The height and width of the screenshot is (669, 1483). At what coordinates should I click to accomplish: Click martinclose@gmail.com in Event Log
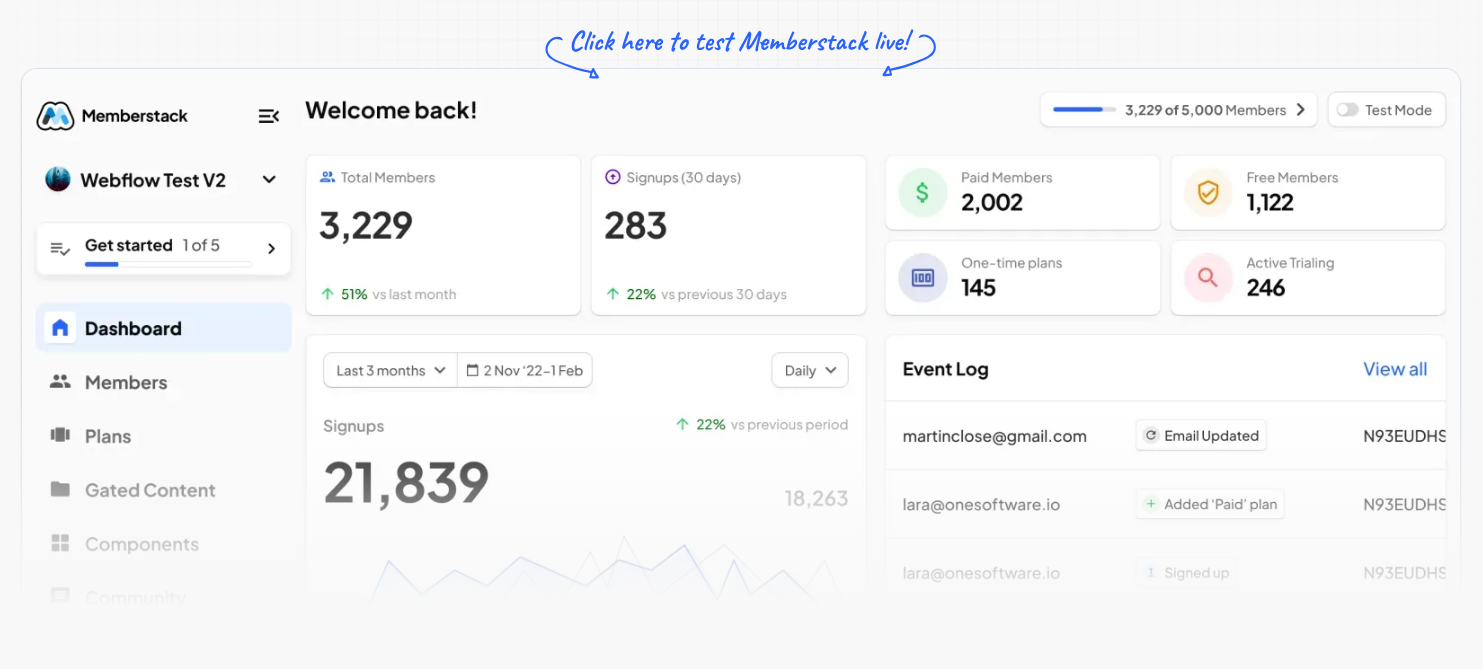(994, 436)
